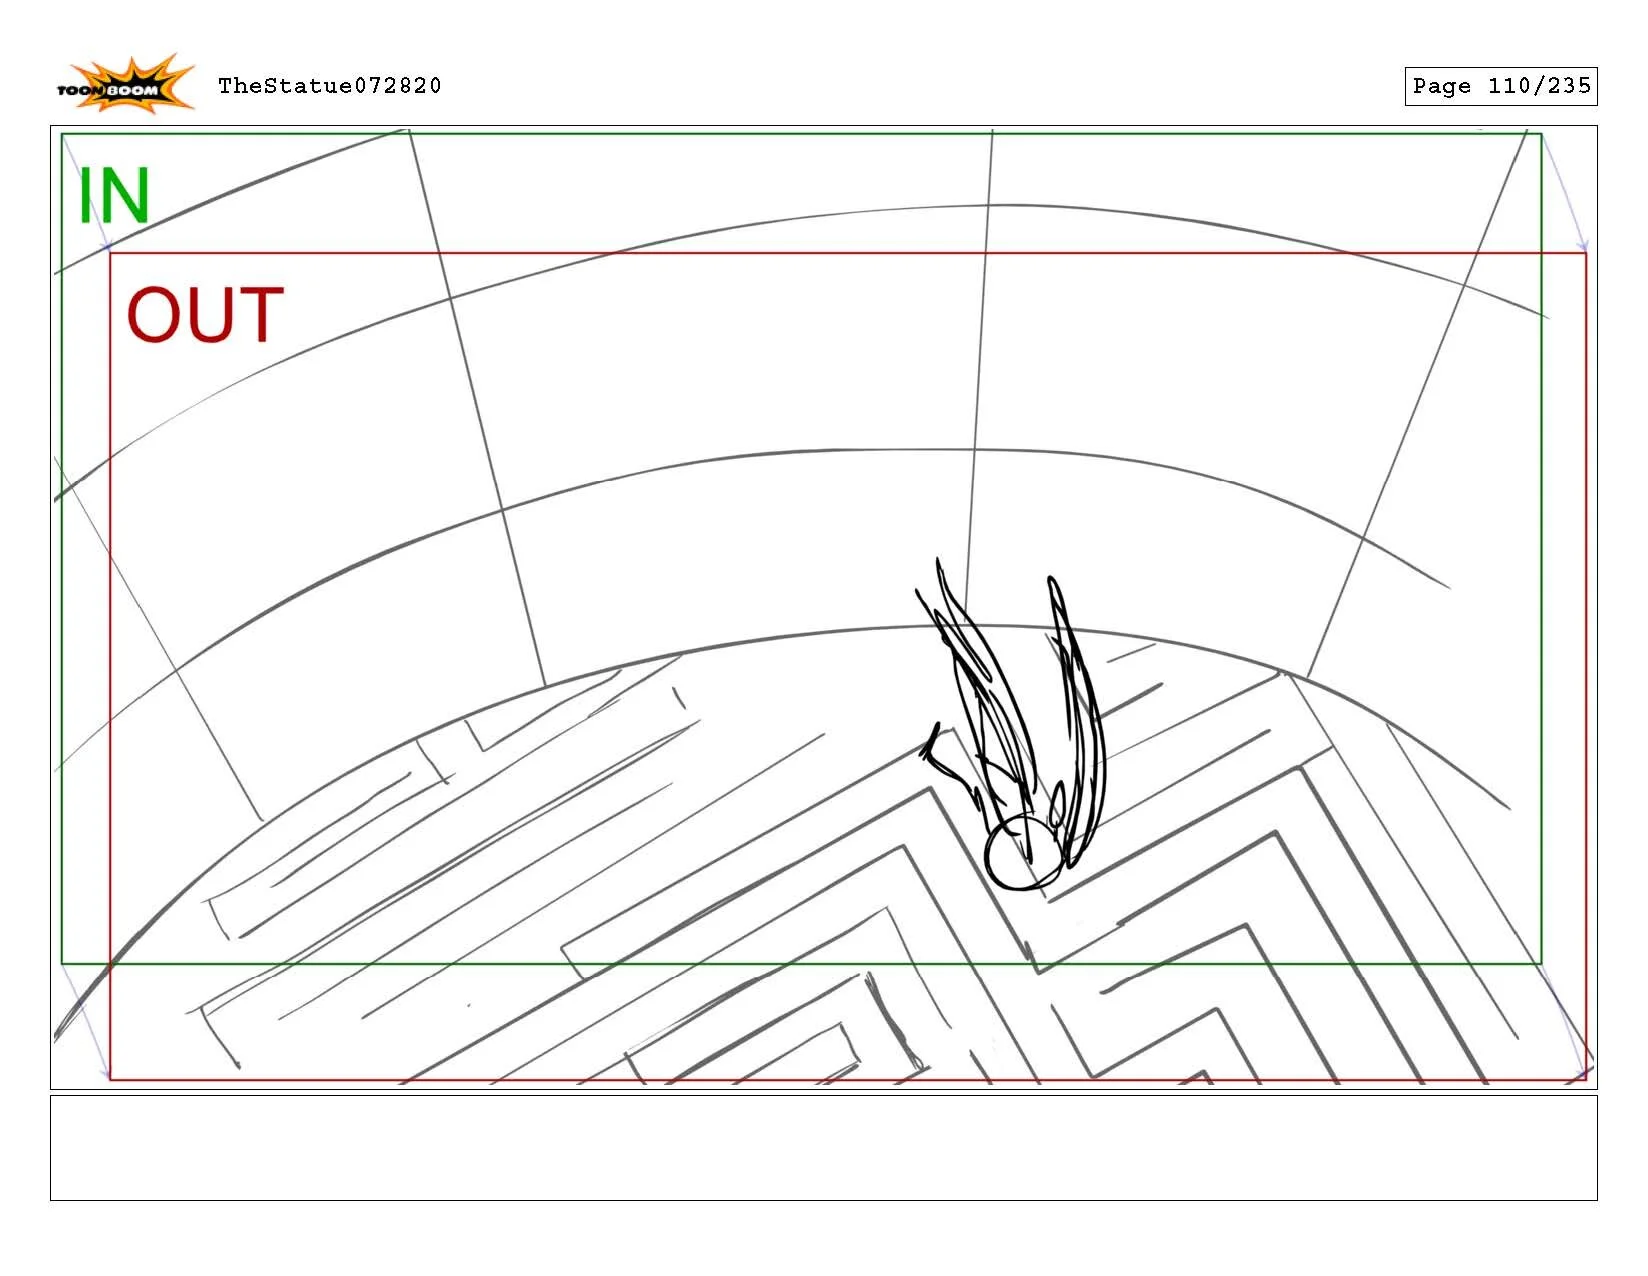Click the empty caption box below the panel
The image size is (1648, 1276).
point(823,1148)
